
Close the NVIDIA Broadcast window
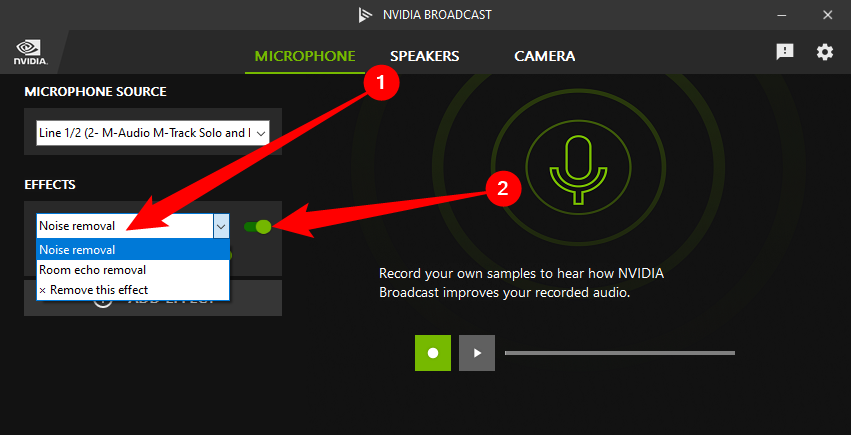coord(827,15)
